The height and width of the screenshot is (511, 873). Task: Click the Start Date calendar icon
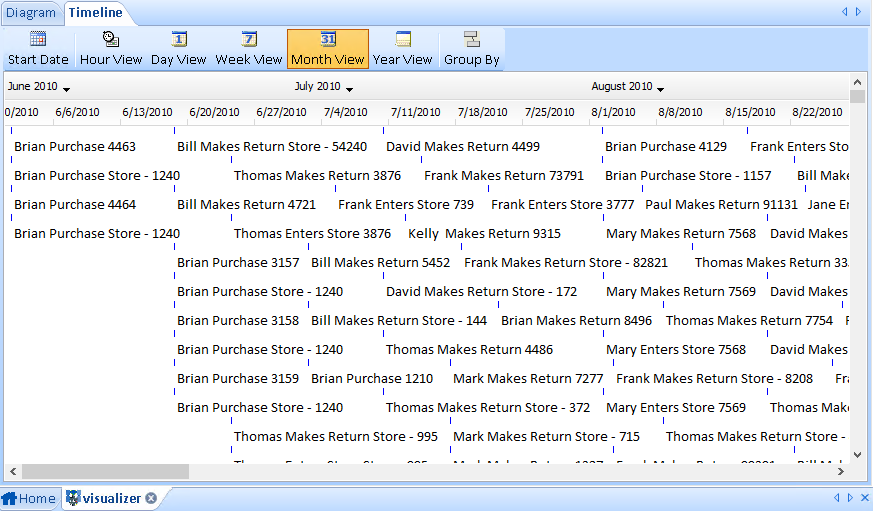tap(38, 40)
